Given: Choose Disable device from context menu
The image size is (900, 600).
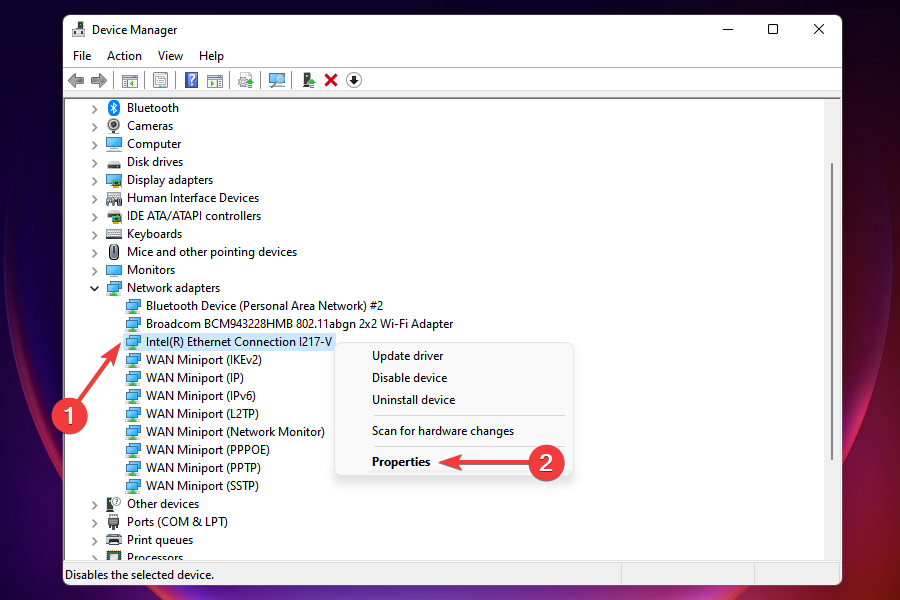Looking at the screenshot, I should pos(409,378).
